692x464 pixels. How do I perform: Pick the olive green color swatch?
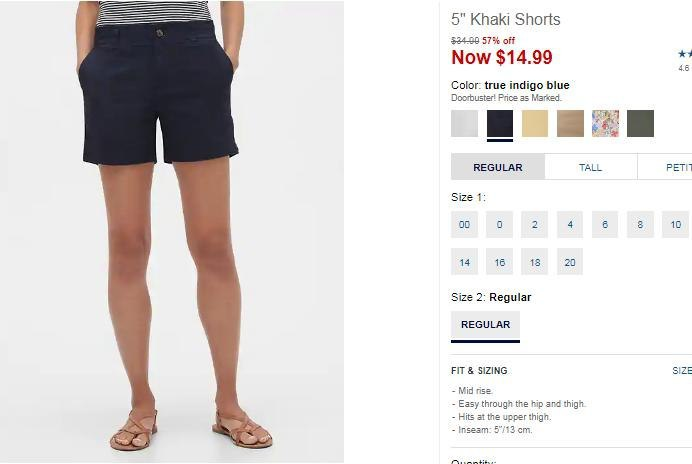point(640,123)
